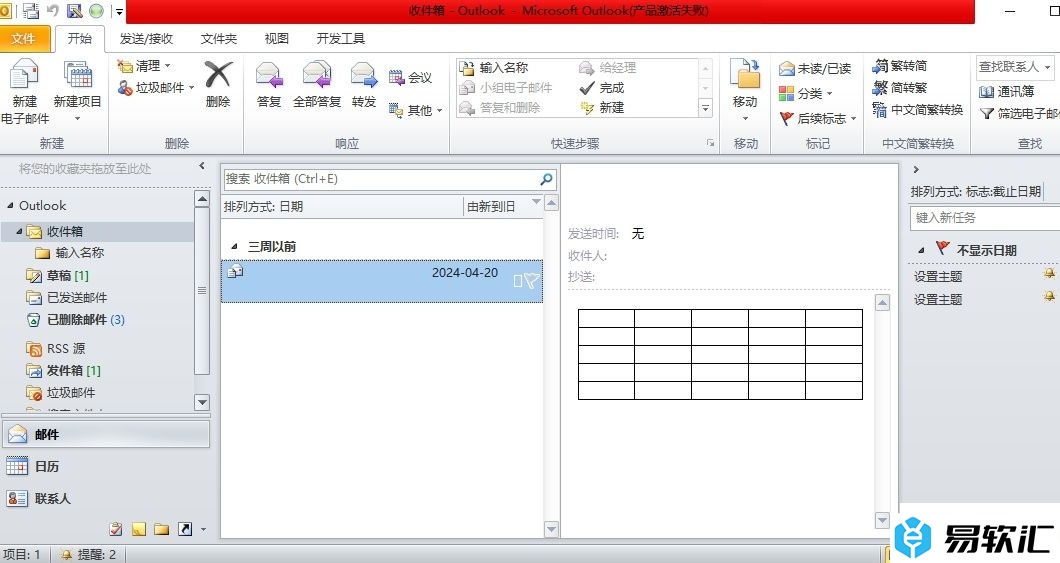Open the notes icon in navigation footer

[139, 529]
